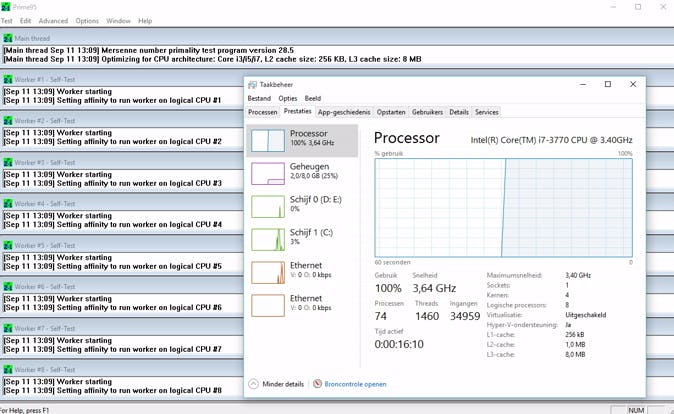
Task: Open the Help menu in Prime95
Action: click(145, 21)
